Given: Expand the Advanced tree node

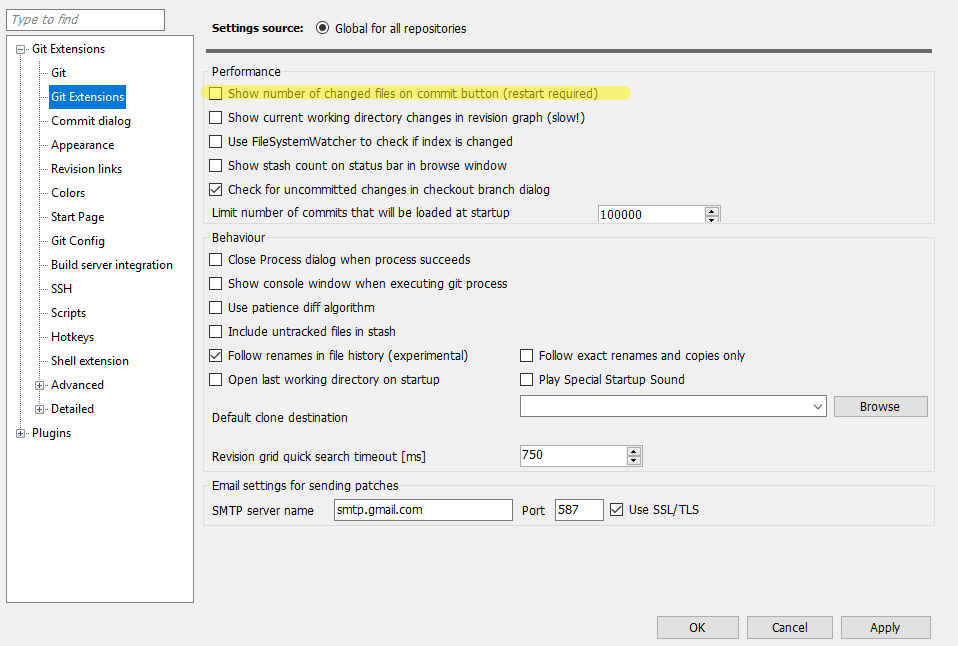Looking at the screenshot, I should (40, 384).
